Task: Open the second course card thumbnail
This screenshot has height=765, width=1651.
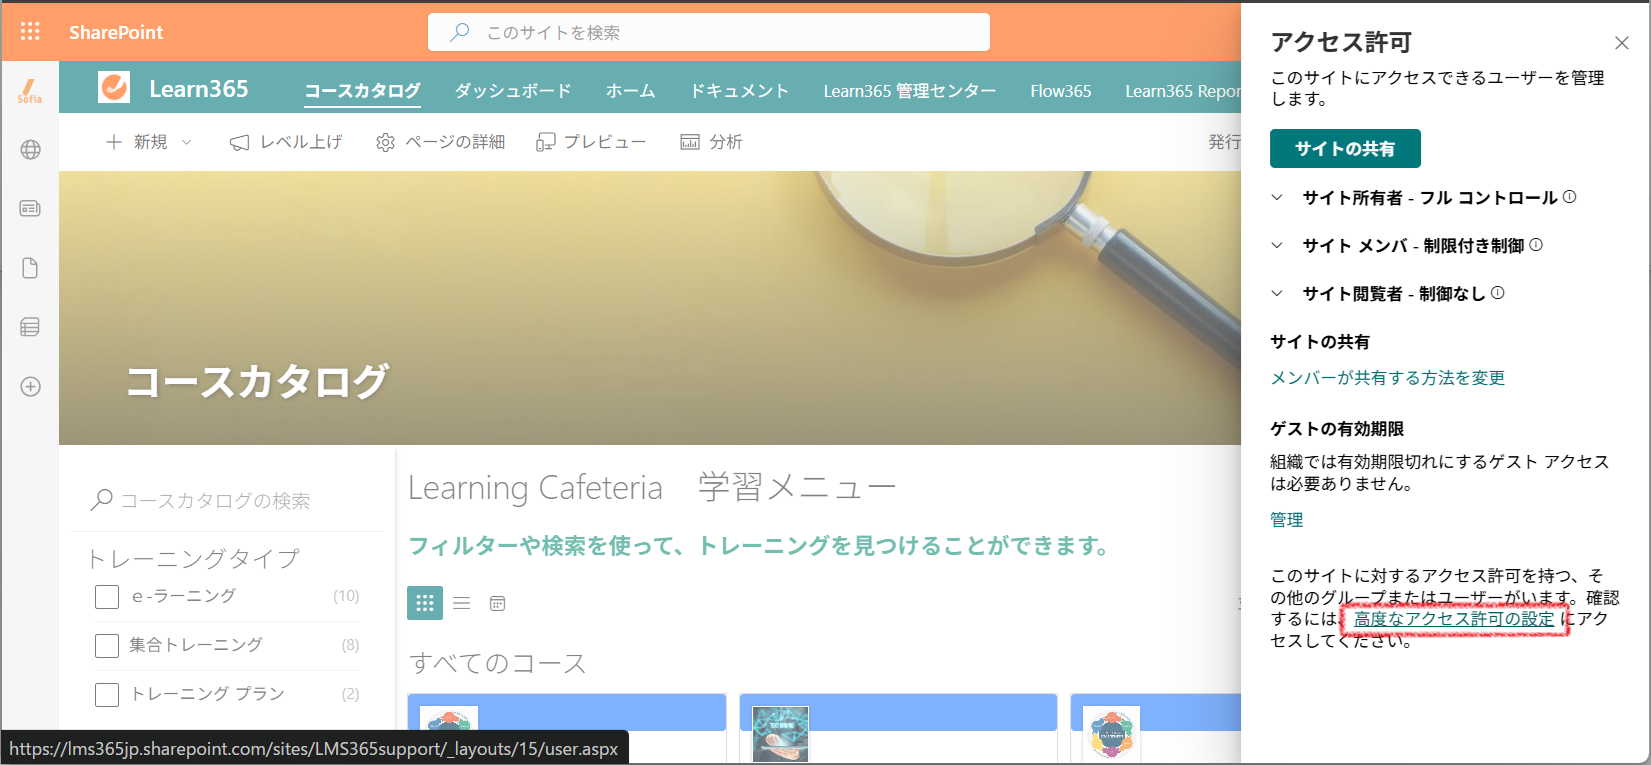Action: (x=780, y=733)
